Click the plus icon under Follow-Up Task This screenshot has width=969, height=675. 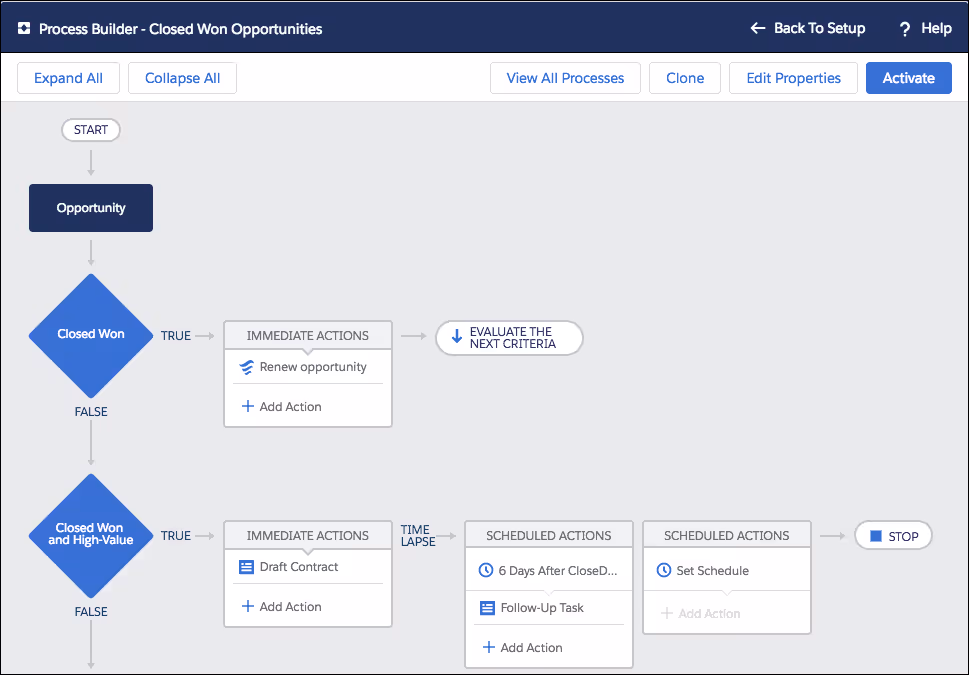pos(488,647)
